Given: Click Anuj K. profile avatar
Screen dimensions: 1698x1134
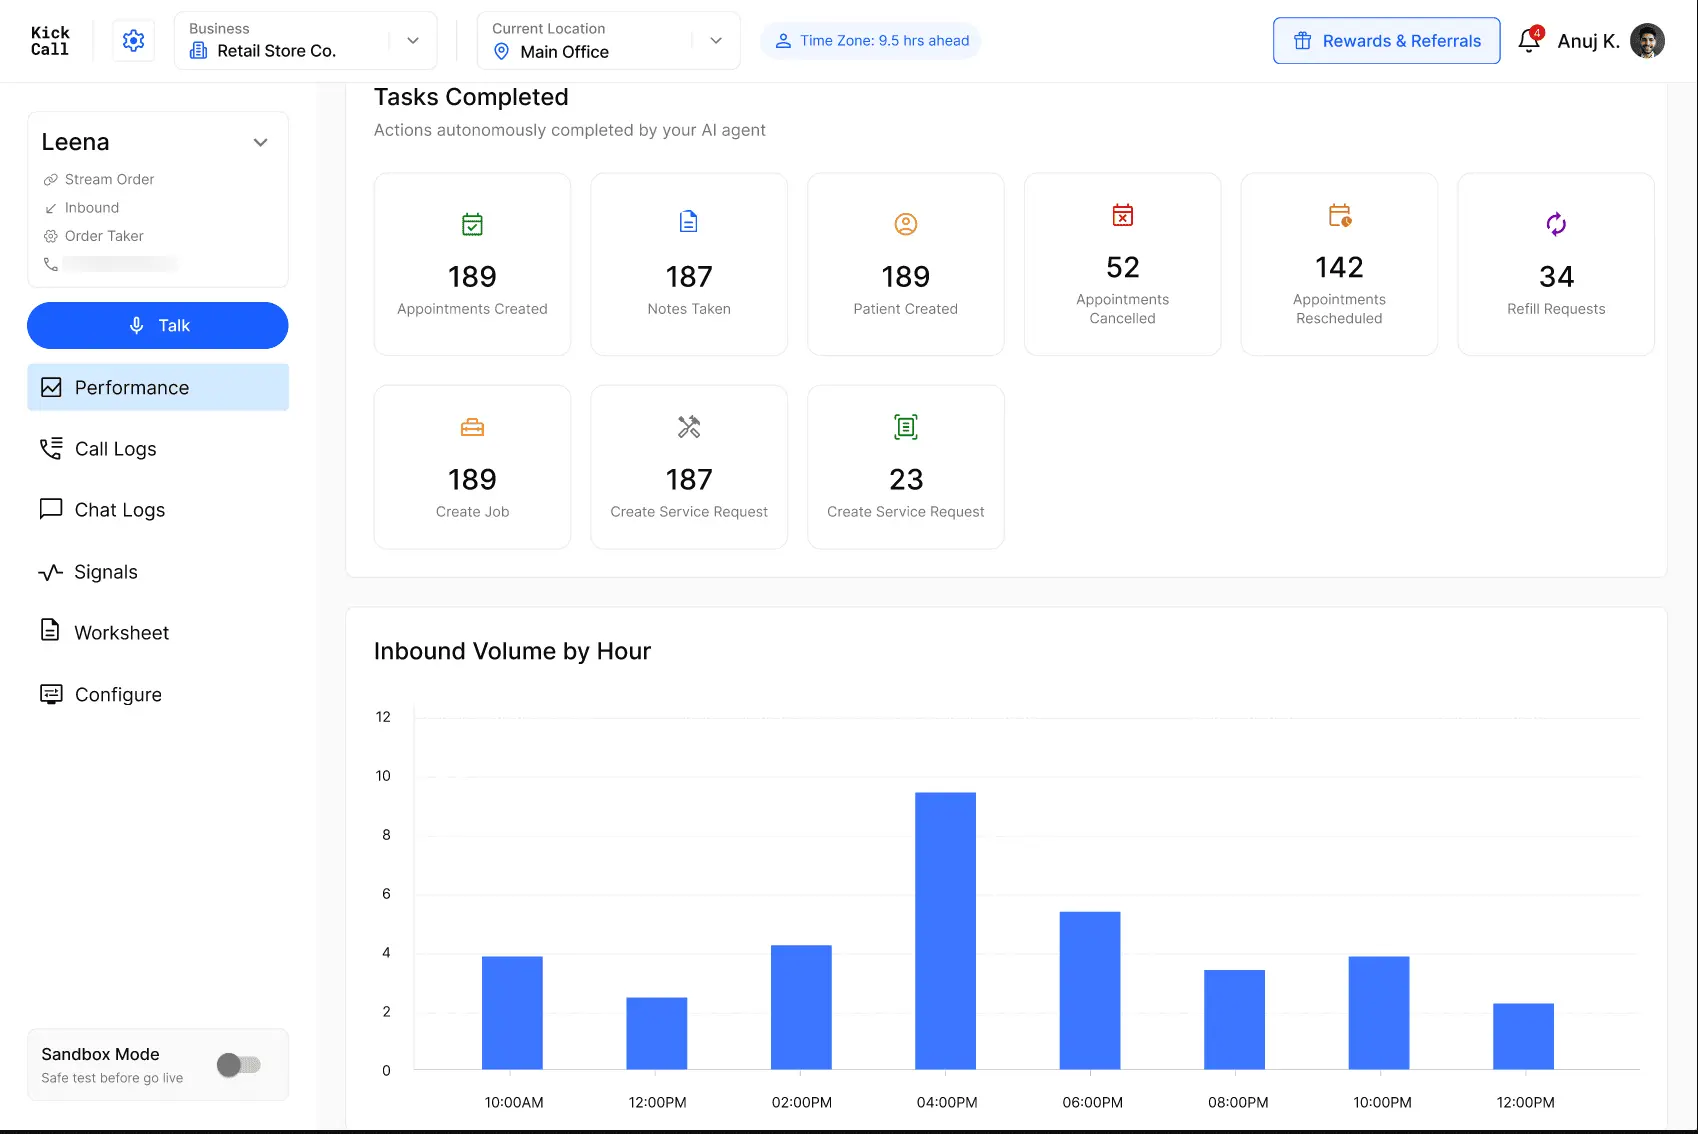Looking at the screenshot, I should (x=1647, y=40).
